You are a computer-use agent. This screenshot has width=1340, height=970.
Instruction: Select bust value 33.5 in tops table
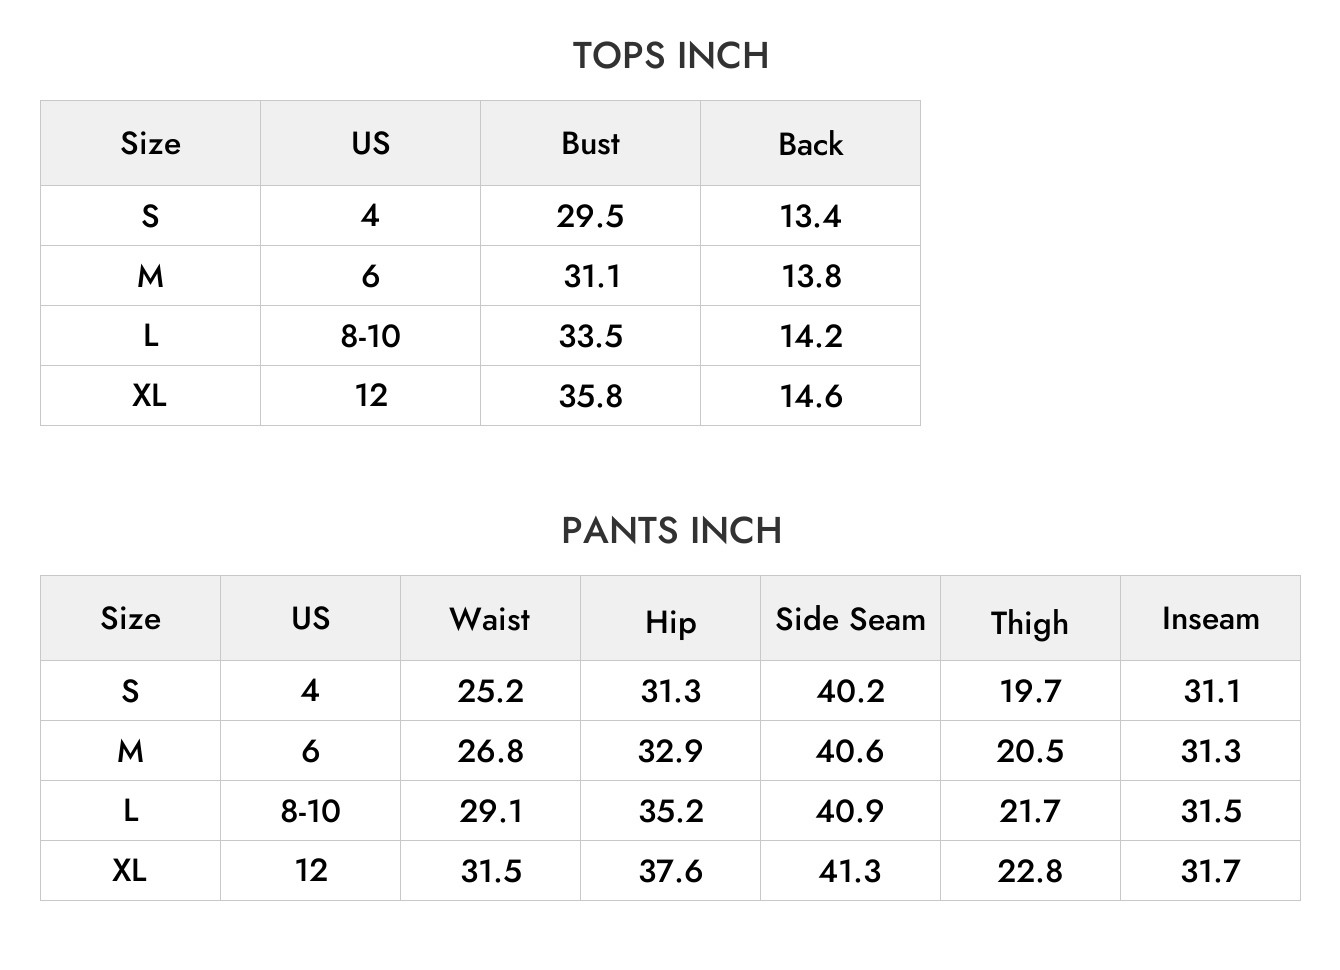point(590,336)
